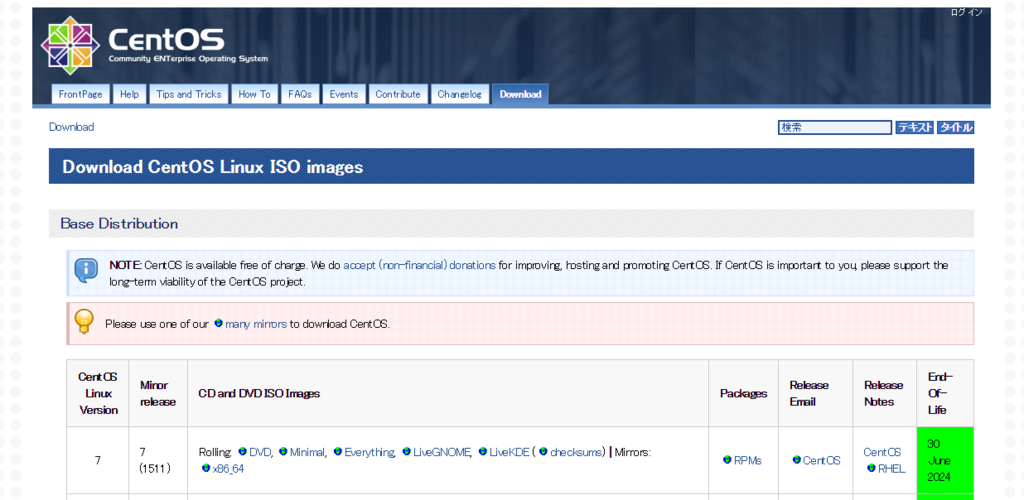
Task: Open the LiveGNOME ISO link
Action: [441, 452]
